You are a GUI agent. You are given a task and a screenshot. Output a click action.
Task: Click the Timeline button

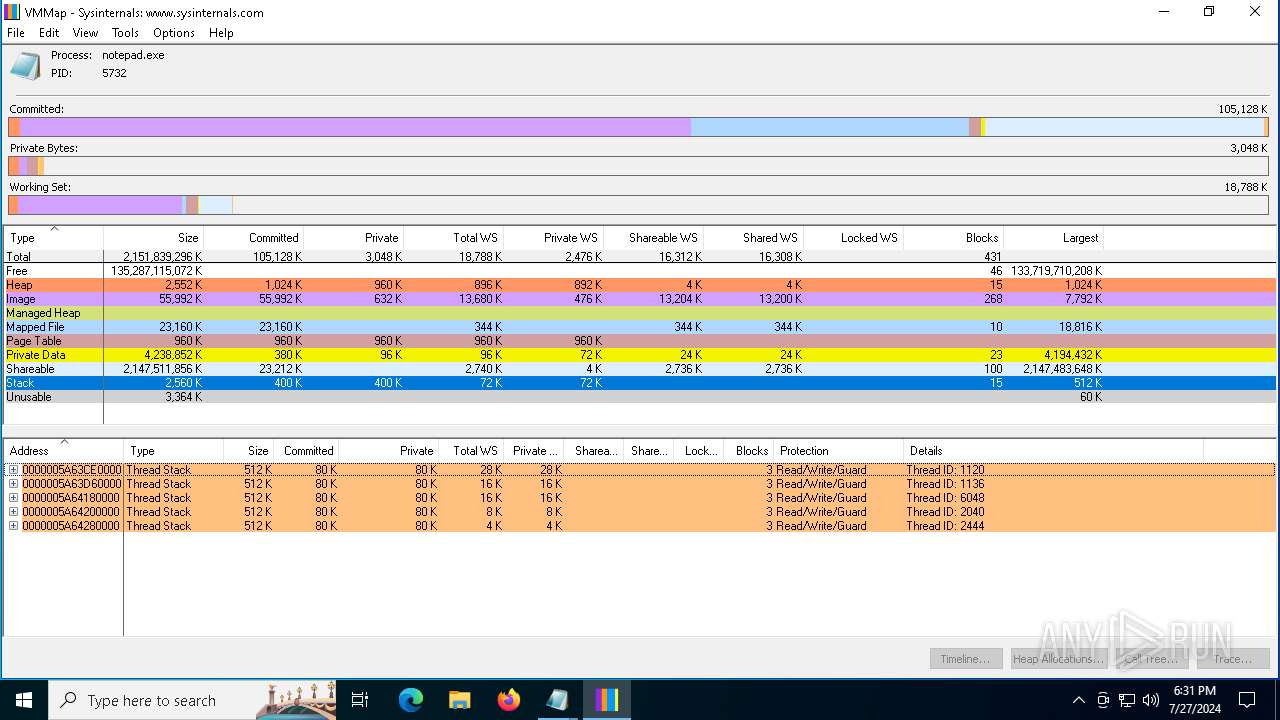(965, 659)
